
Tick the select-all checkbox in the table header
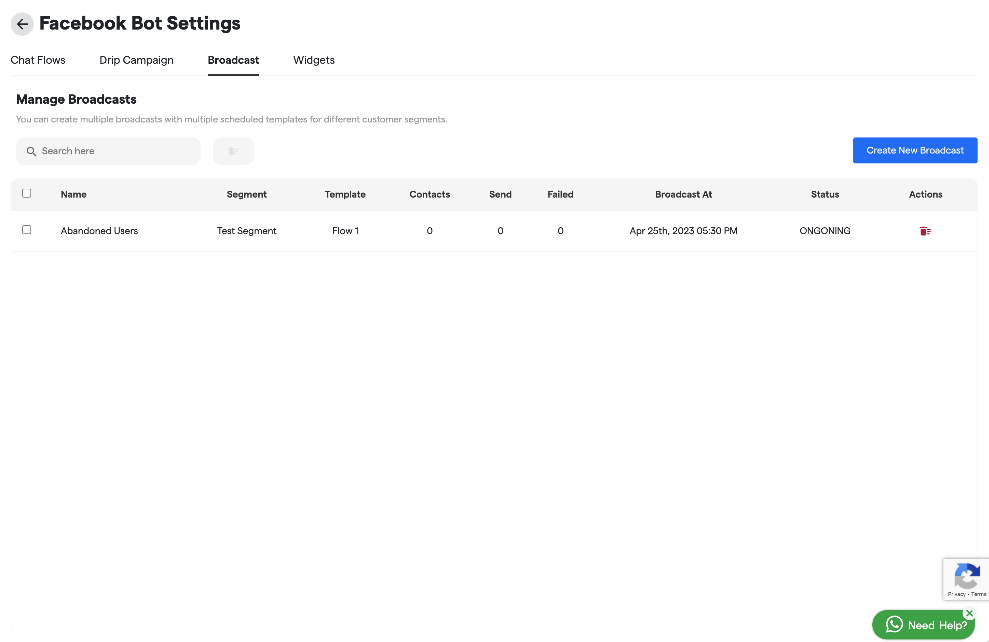pyautogui.click(x=27, y=194)
